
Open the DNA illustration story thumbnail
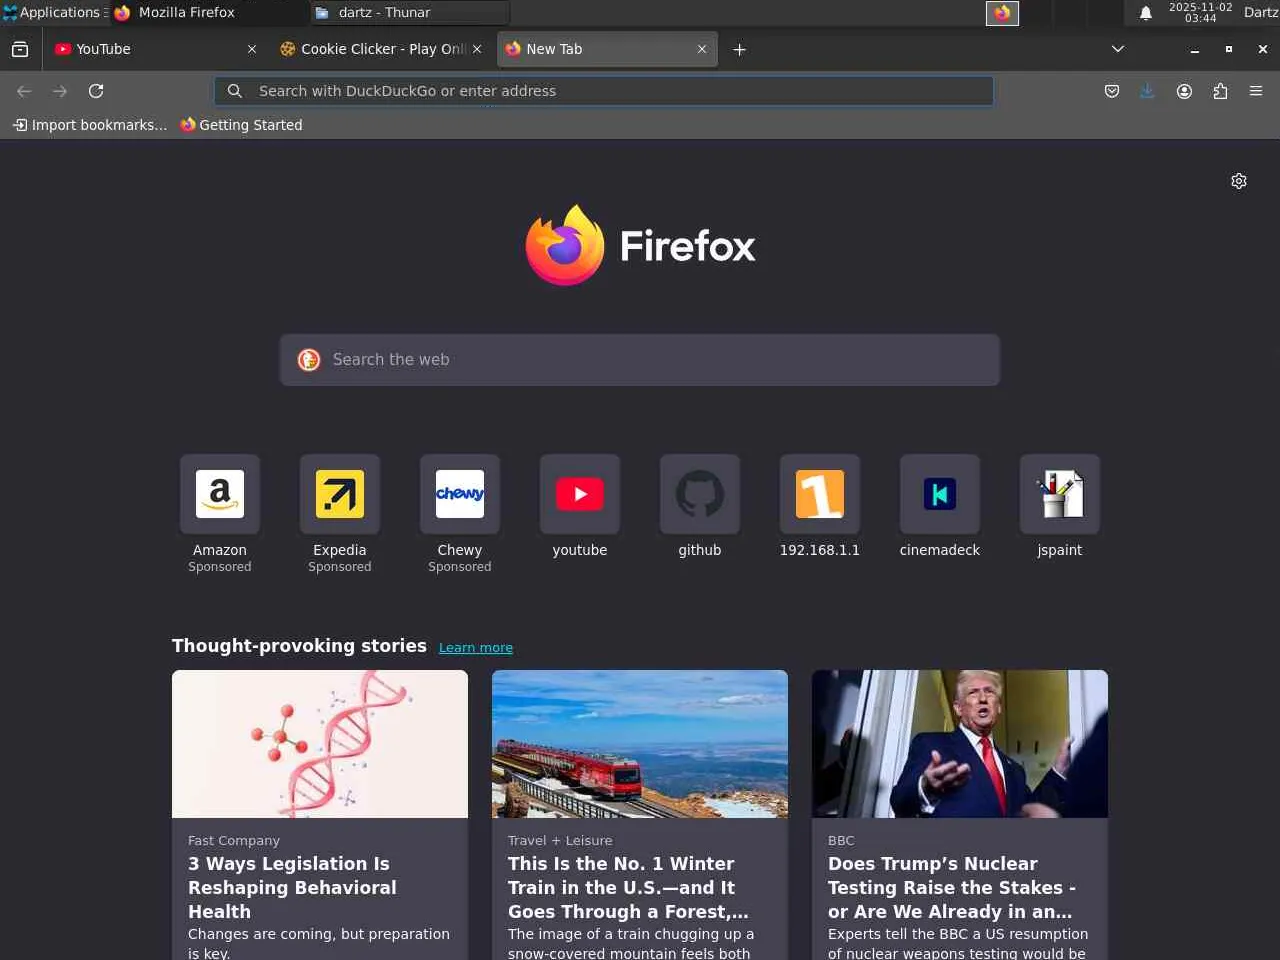point(320,744)
